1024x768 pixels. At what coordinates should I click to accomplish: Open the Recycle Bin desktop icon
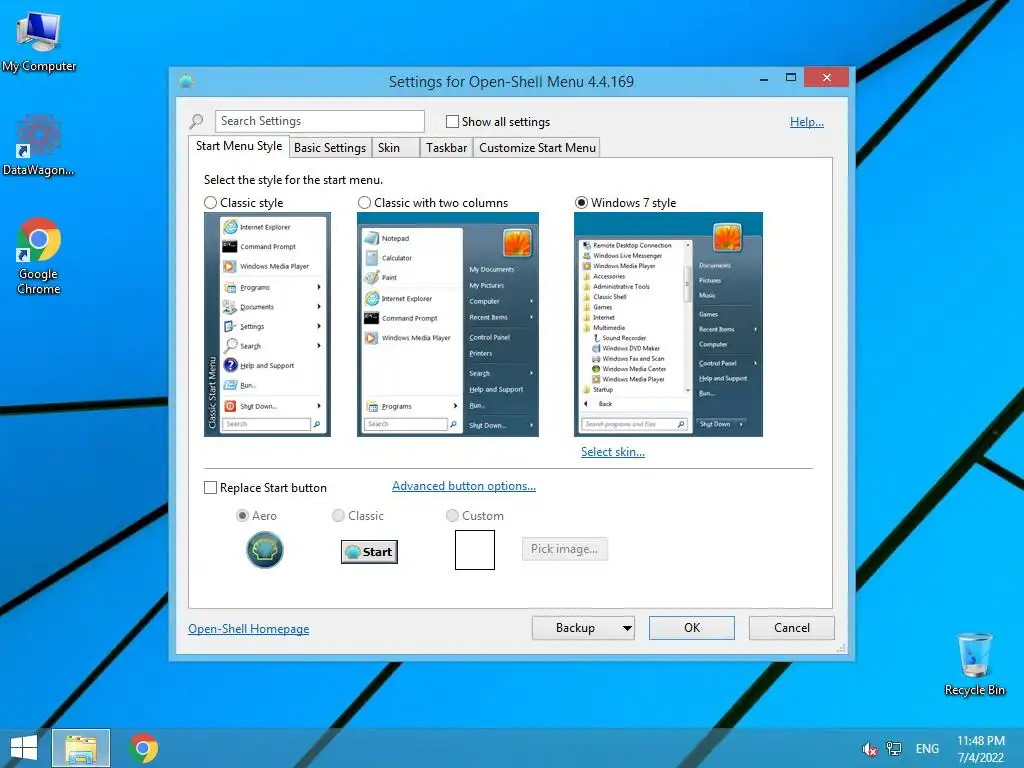[974, 664]
